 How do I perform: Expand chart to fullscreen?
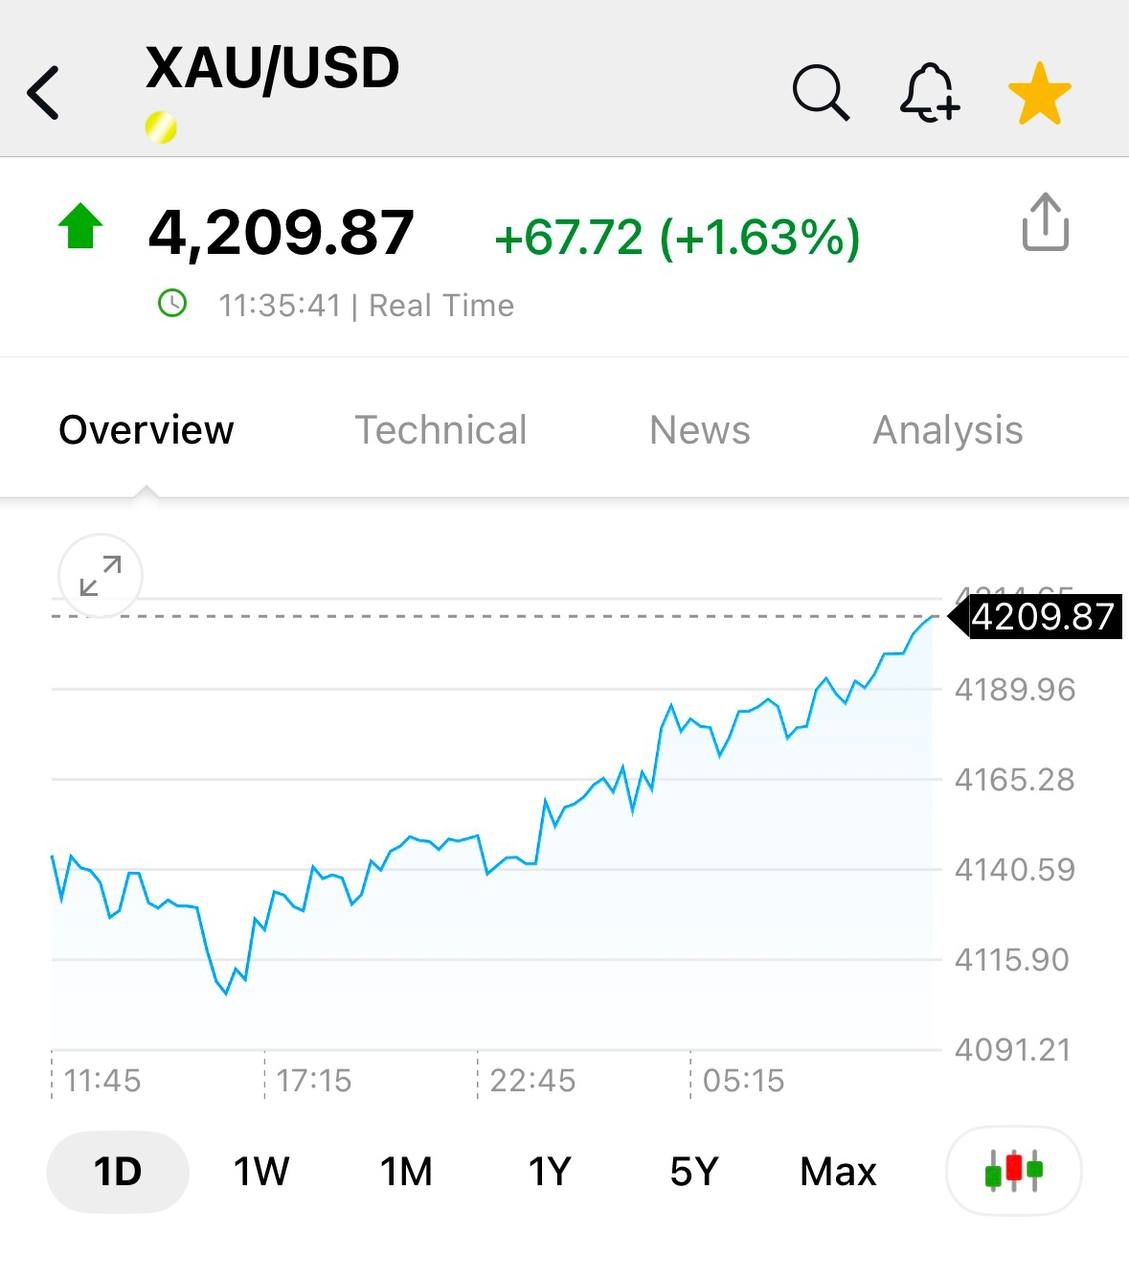pos(100,576)
